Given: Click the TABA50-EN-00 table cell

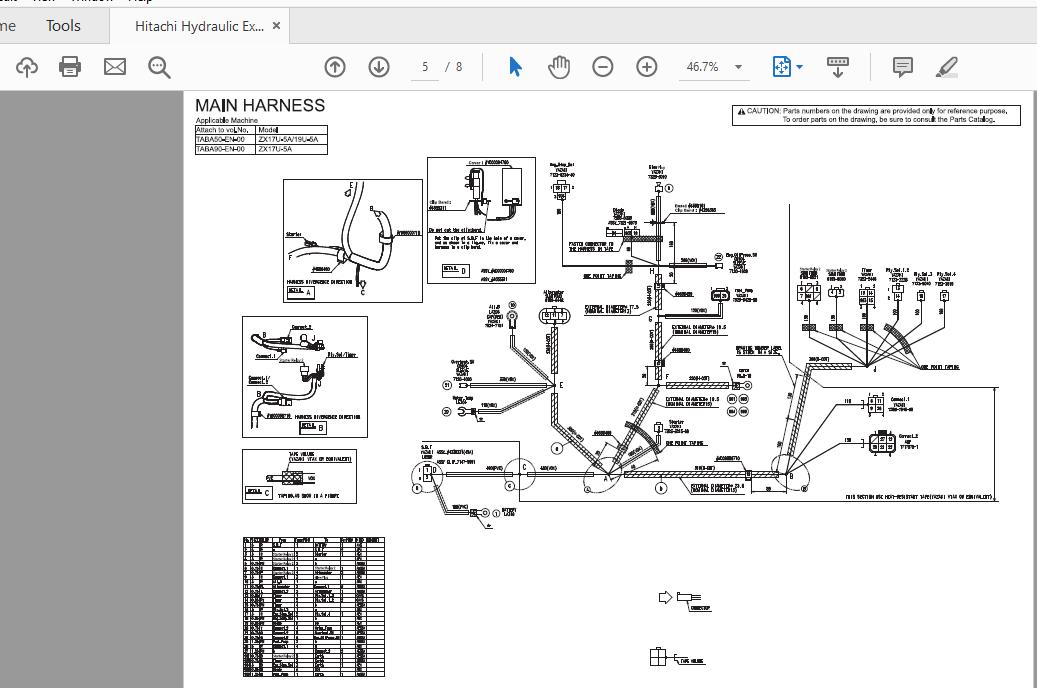Looking at the screenshot, I should tap(225, 140).
